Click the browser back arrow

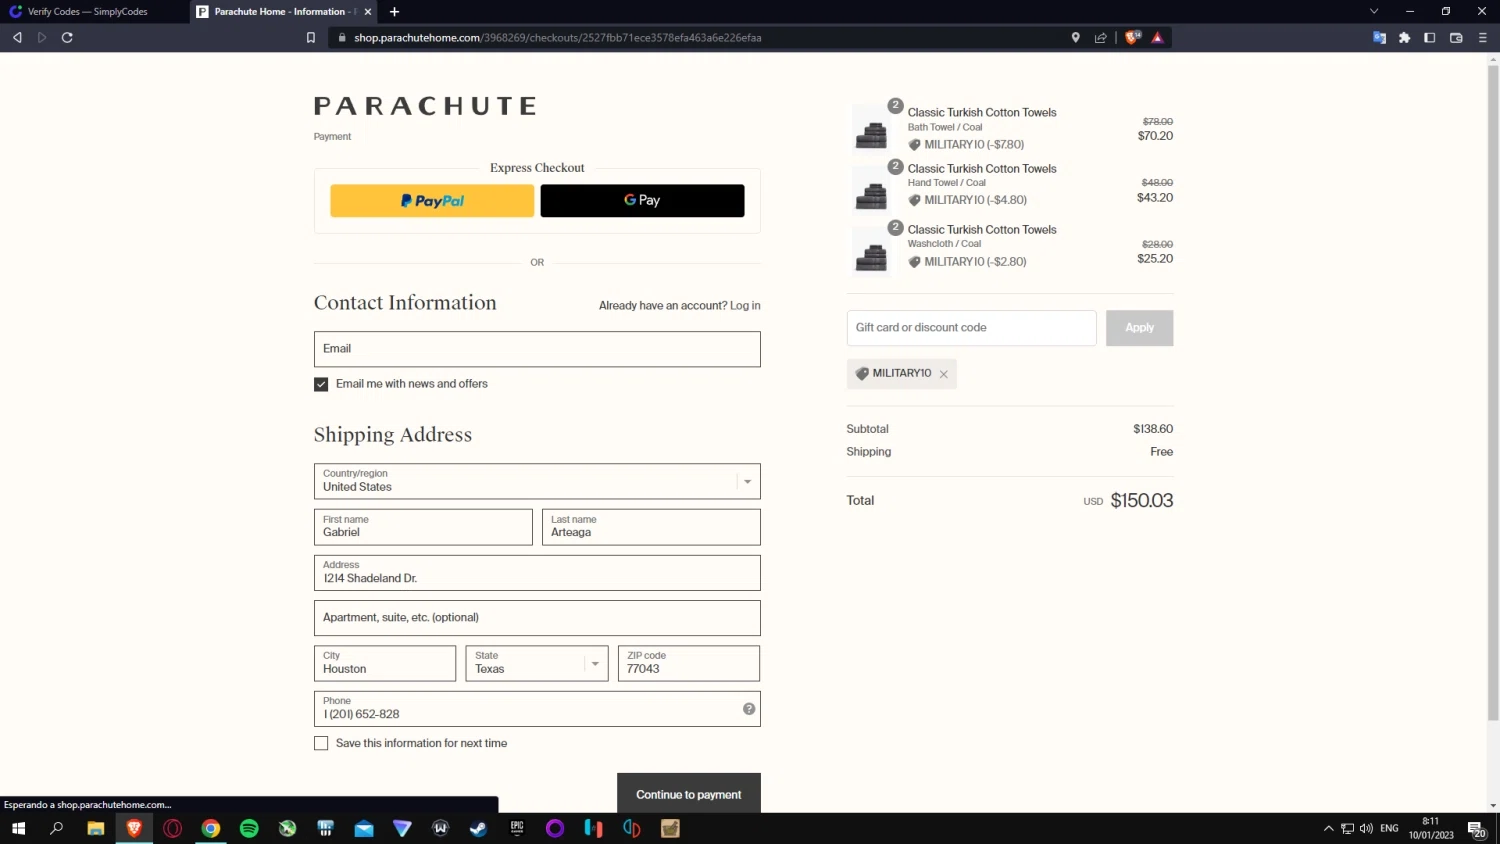click(17, 38)
